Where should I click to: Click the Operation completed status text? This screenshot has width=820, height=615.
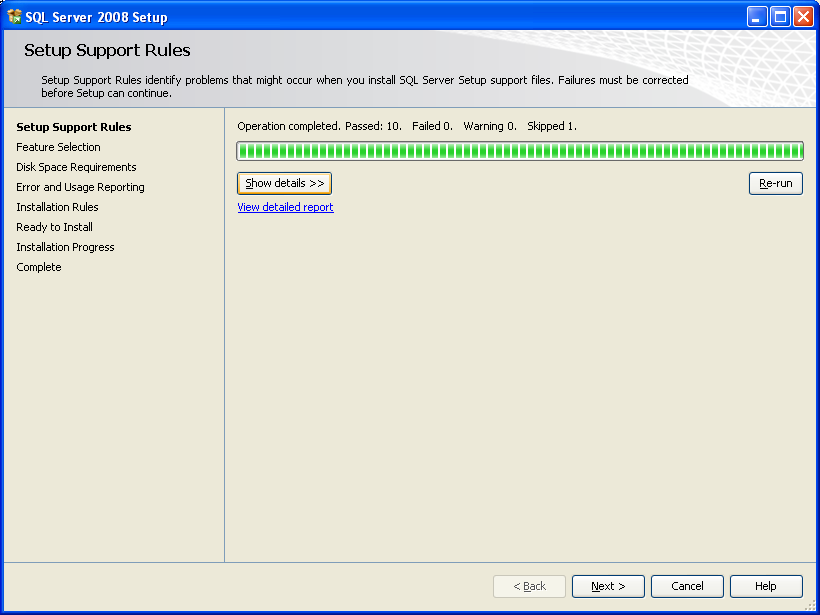click(407, 126)
